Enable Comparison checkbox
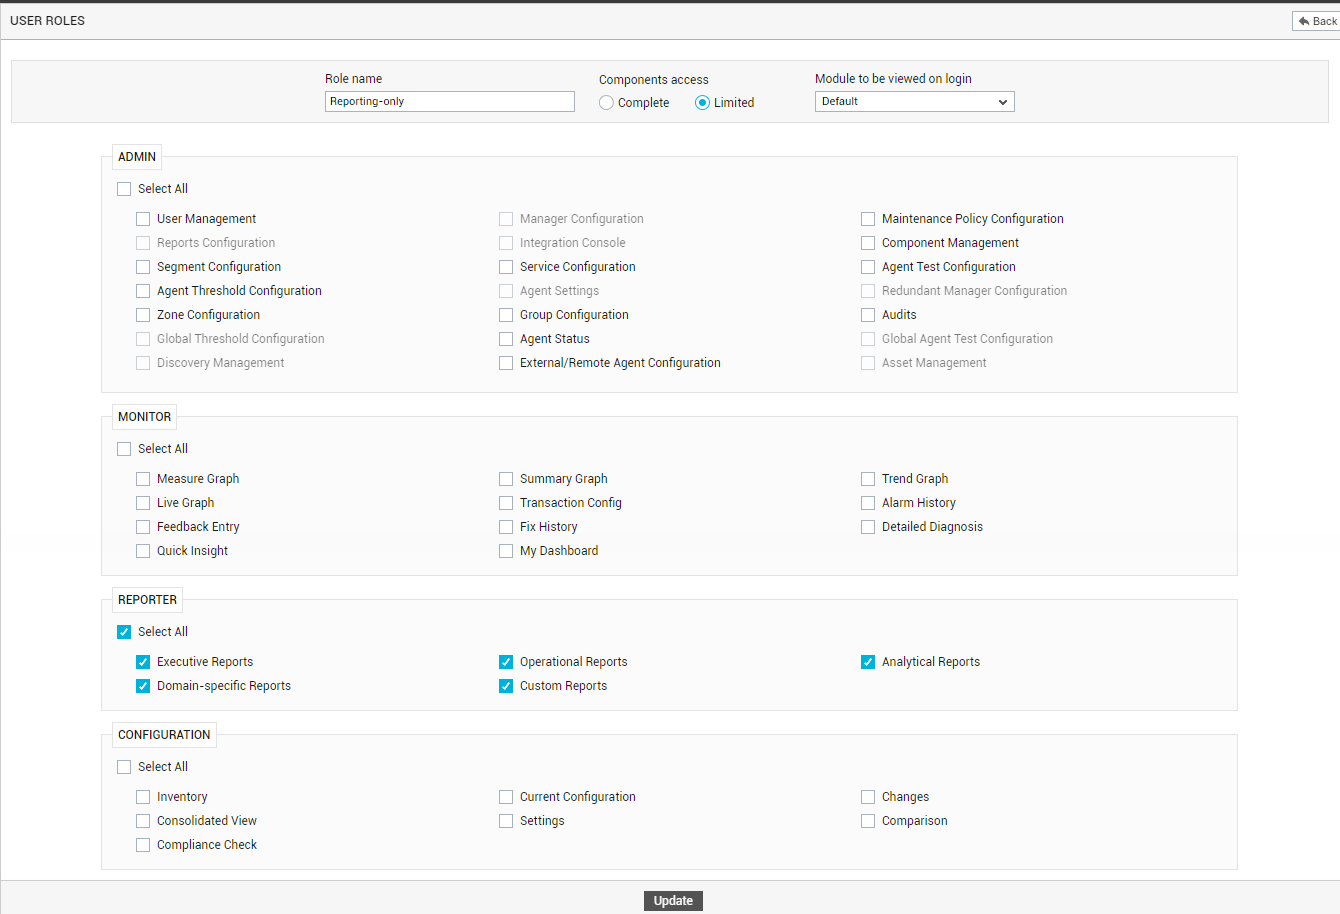This screenshot has height=914, width=1340. (868, 821)
